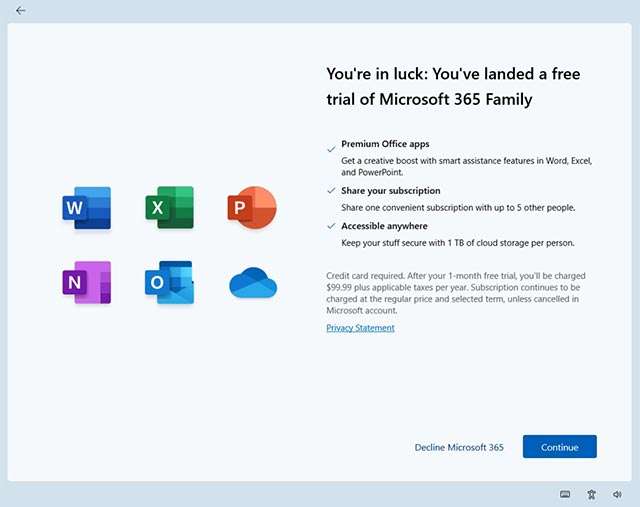Open the accessibility options icon

tap(591, 494)
